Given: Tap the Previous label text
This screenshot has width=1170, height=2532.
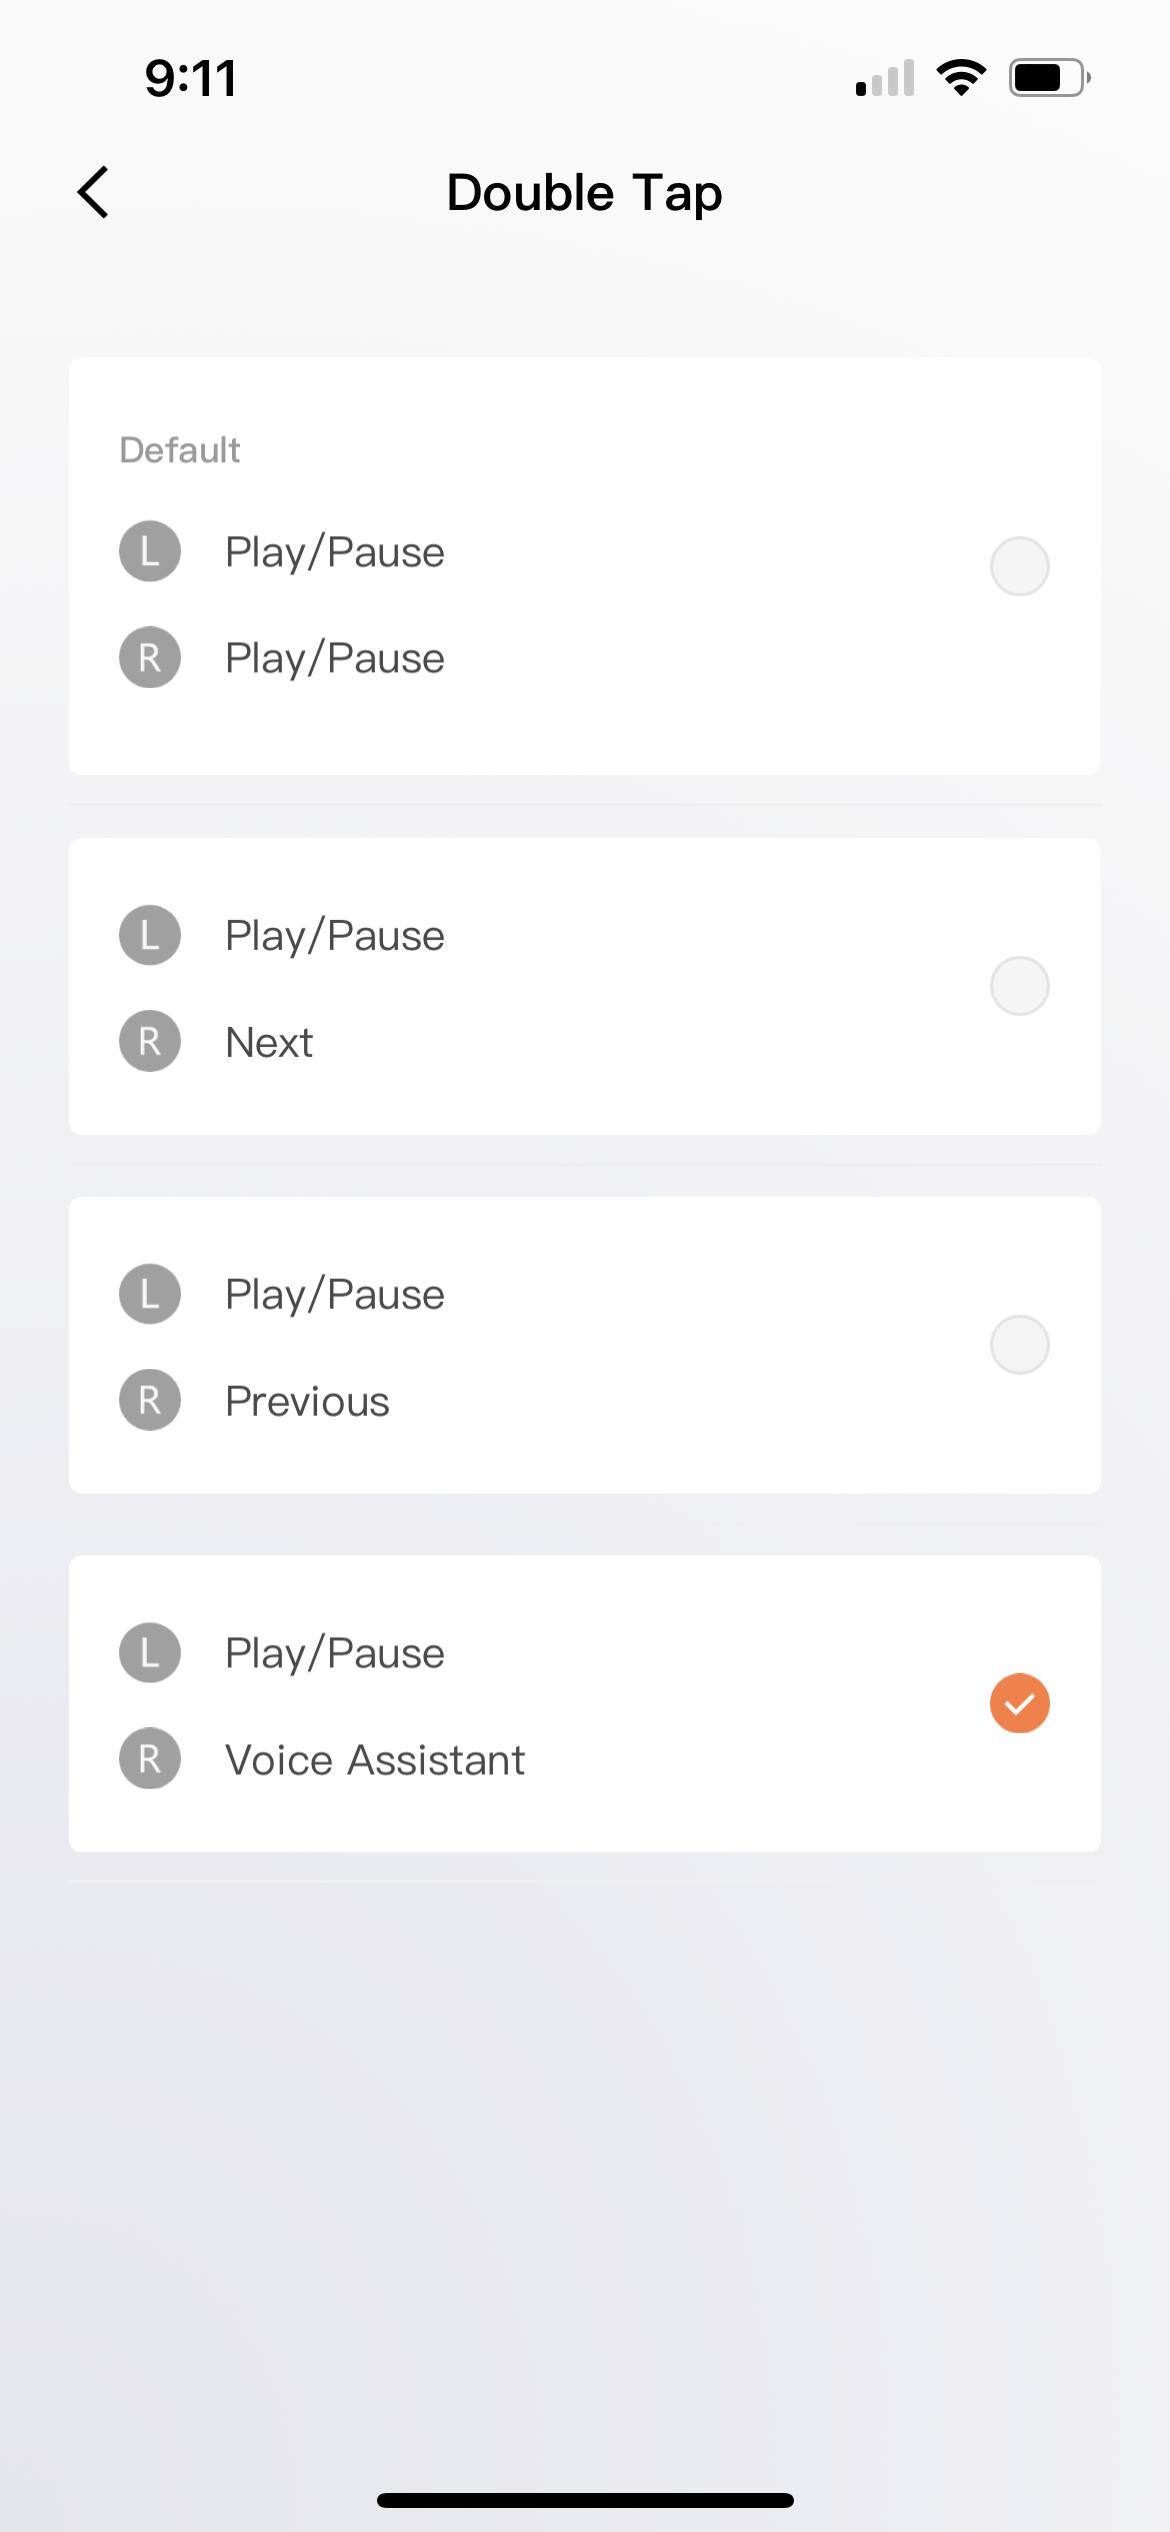Looking at the screenshot, I should tap(307, 1401).
